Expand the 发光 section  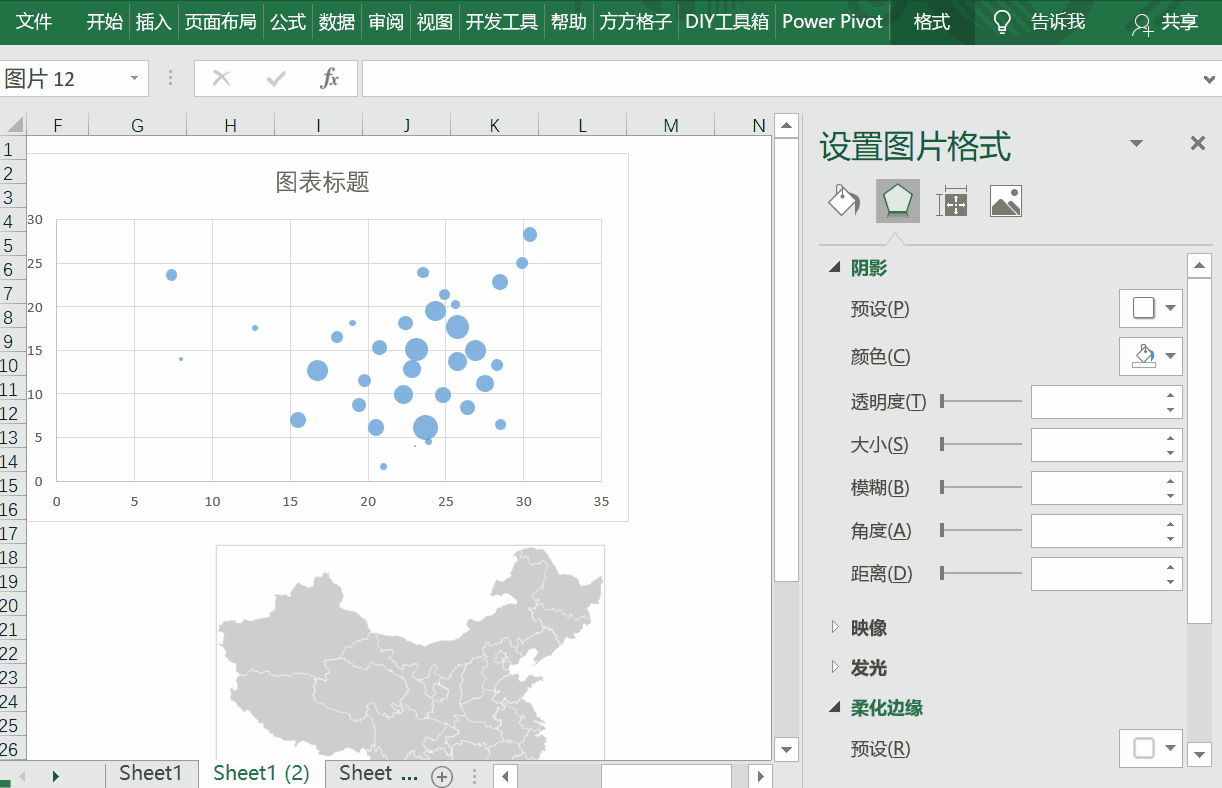coord(835,667)
